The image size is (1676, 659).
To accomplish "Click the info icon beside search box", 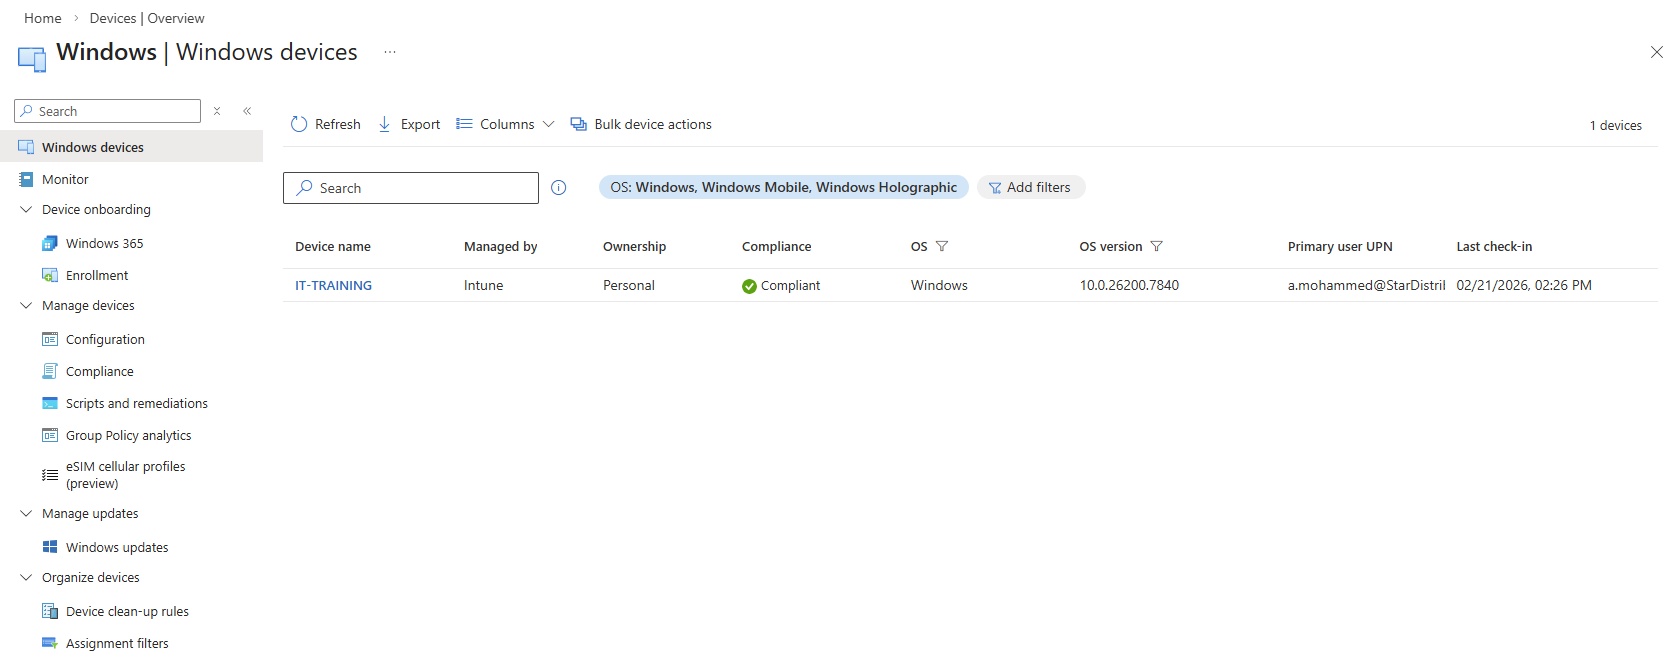I will click(x=559, y=188).
